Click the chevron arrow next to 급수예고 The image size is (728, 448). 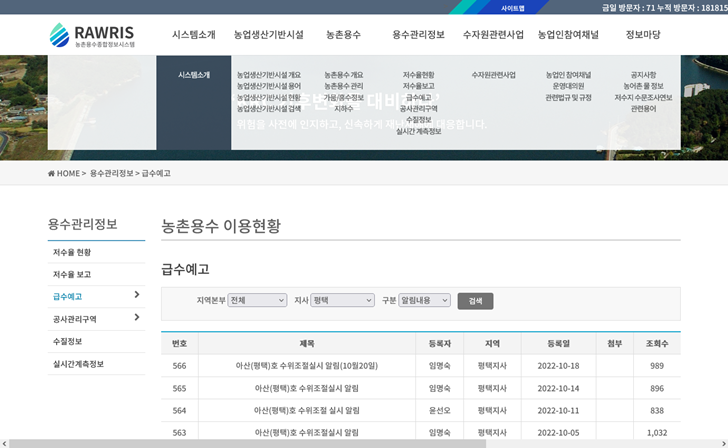pyautogui.click(x=137, y=294)
